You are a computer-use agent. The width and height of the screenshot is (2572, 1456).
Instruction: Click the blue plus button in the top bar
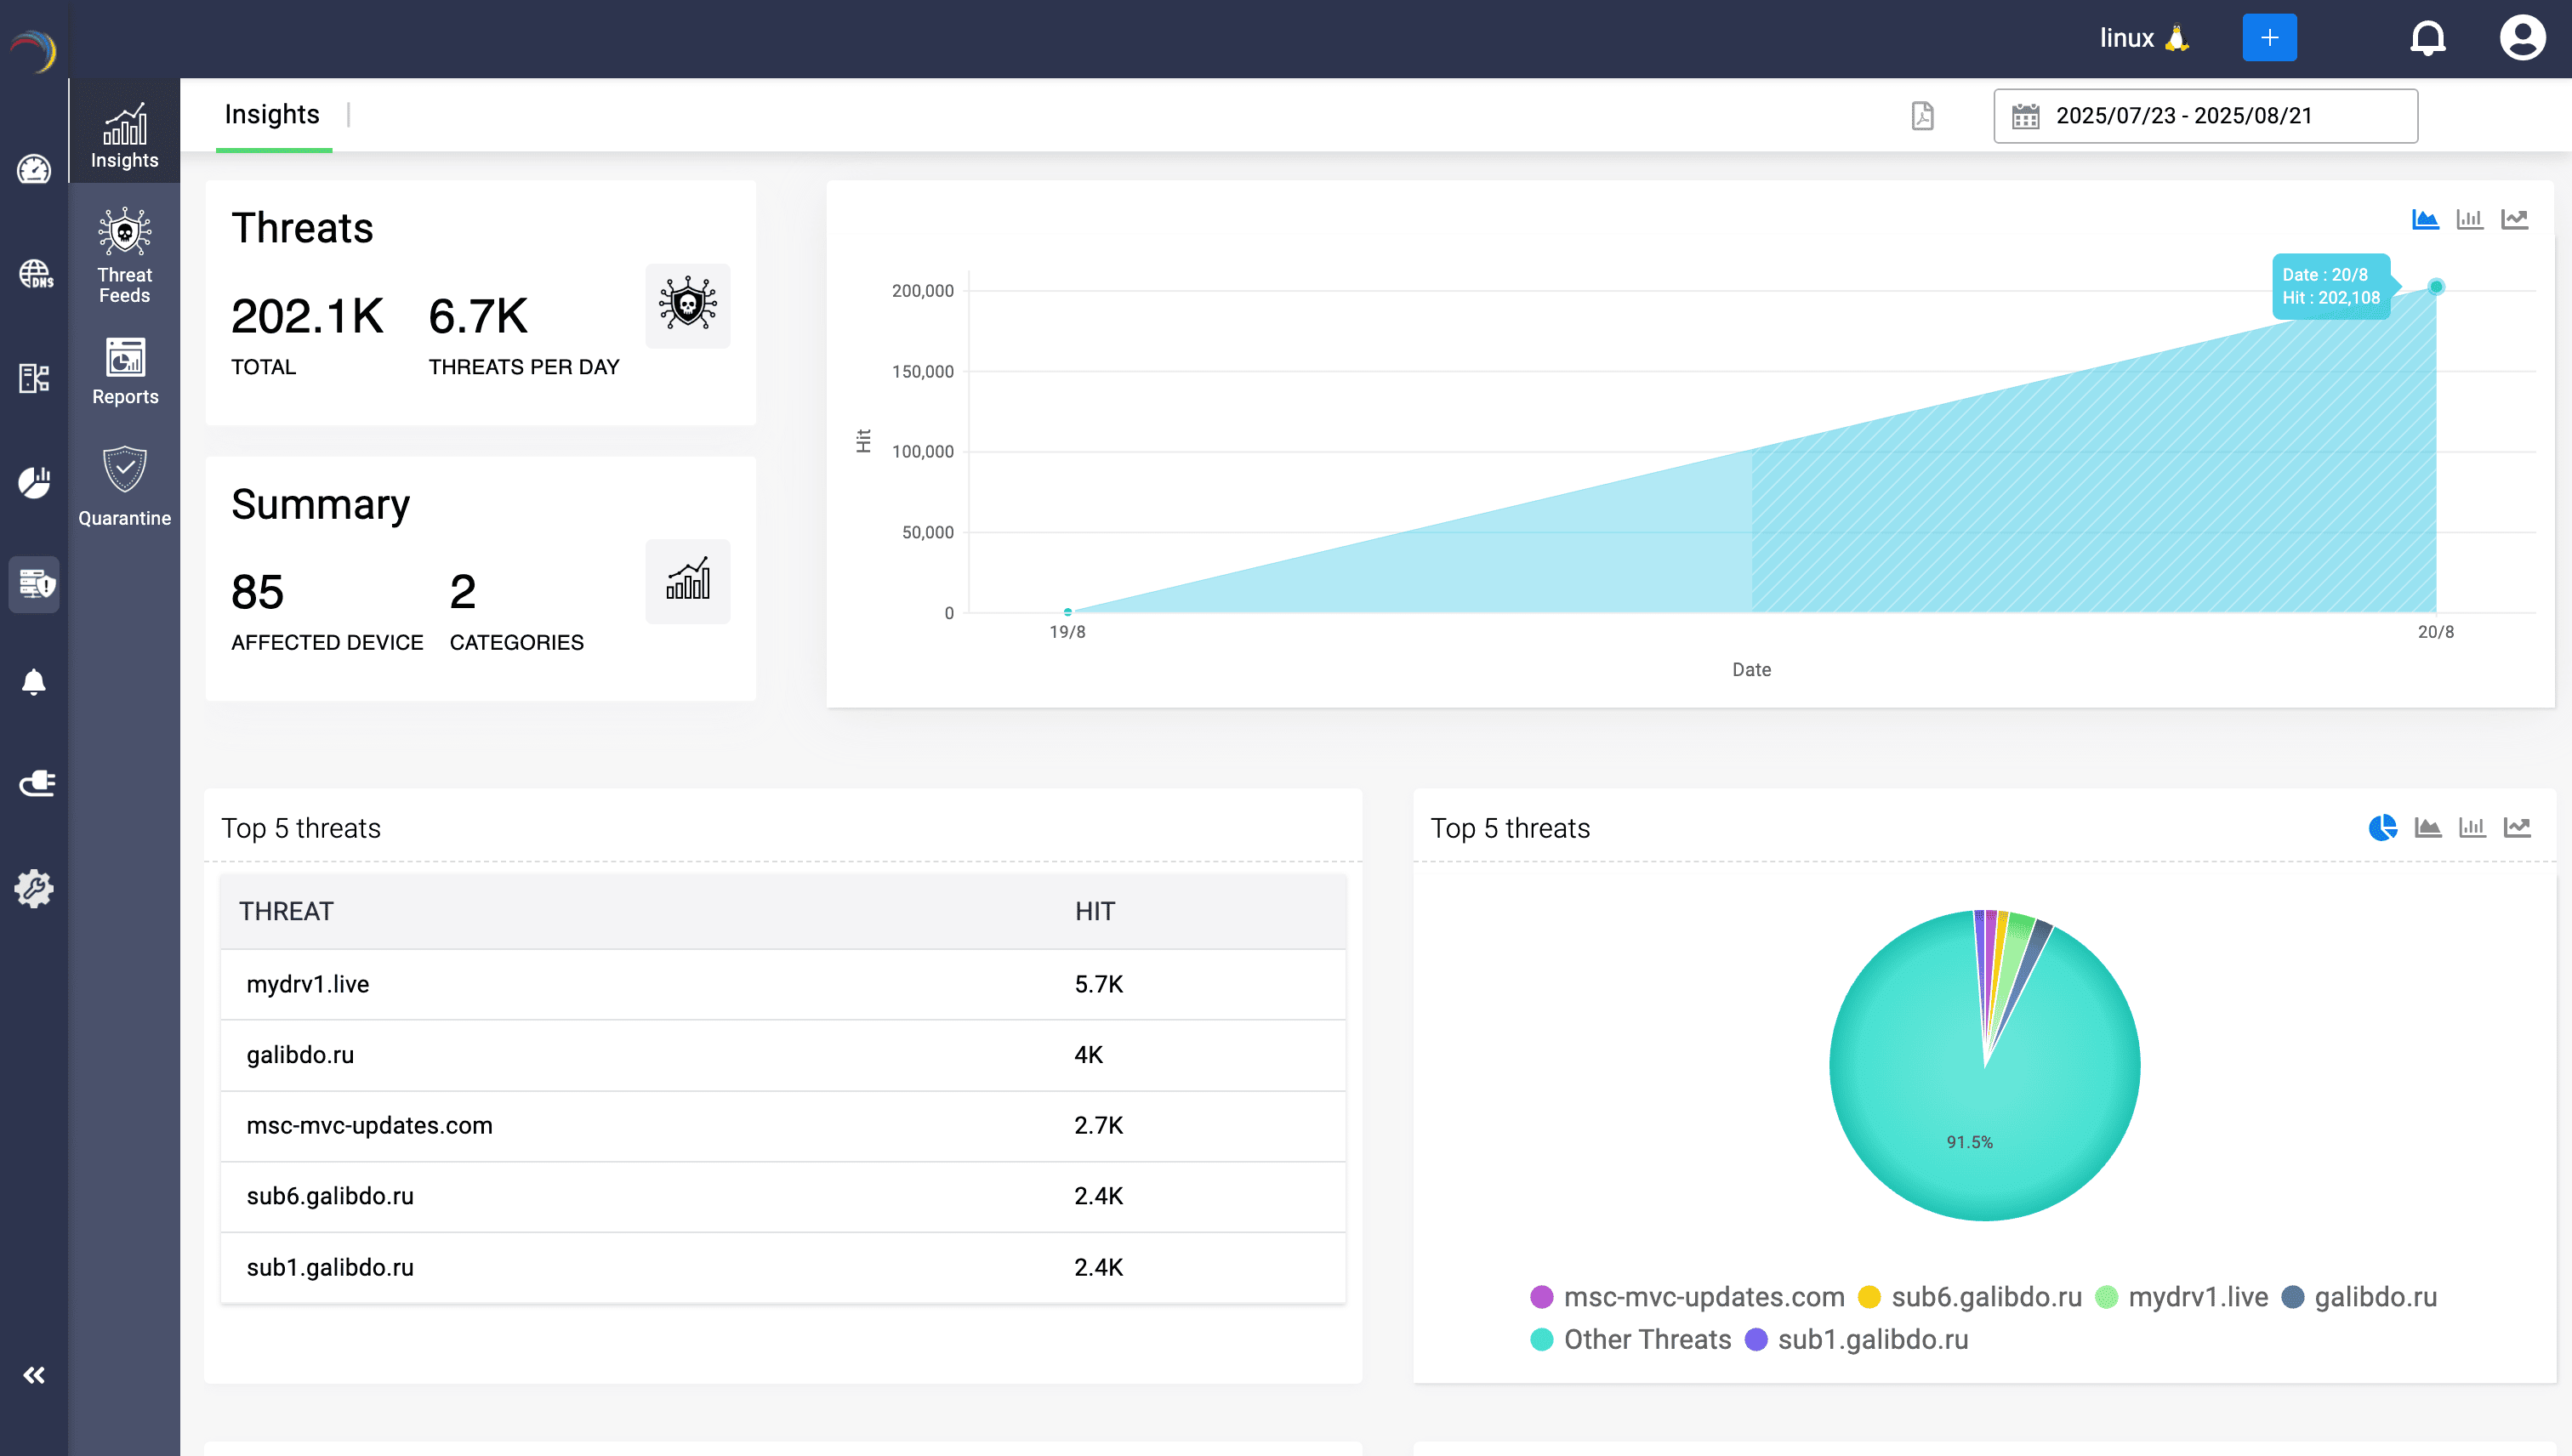click(2270, 37)
